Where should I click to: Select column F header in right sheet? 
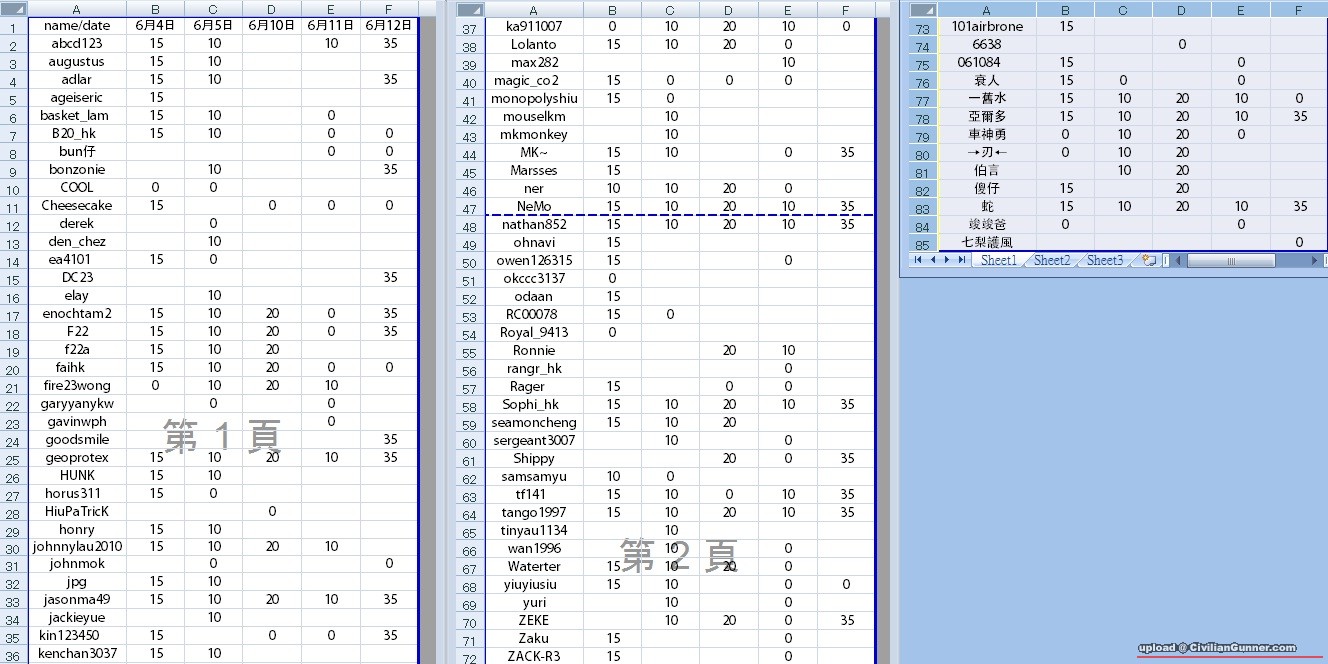[x=1298, y=10]
